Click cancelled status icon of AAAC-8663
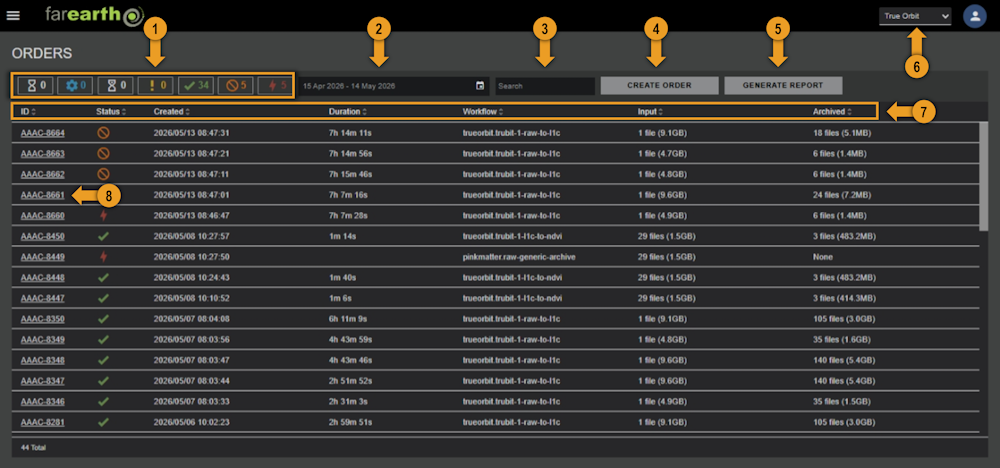The width and height of the screenshot is (1000, 468). (103, 154)
